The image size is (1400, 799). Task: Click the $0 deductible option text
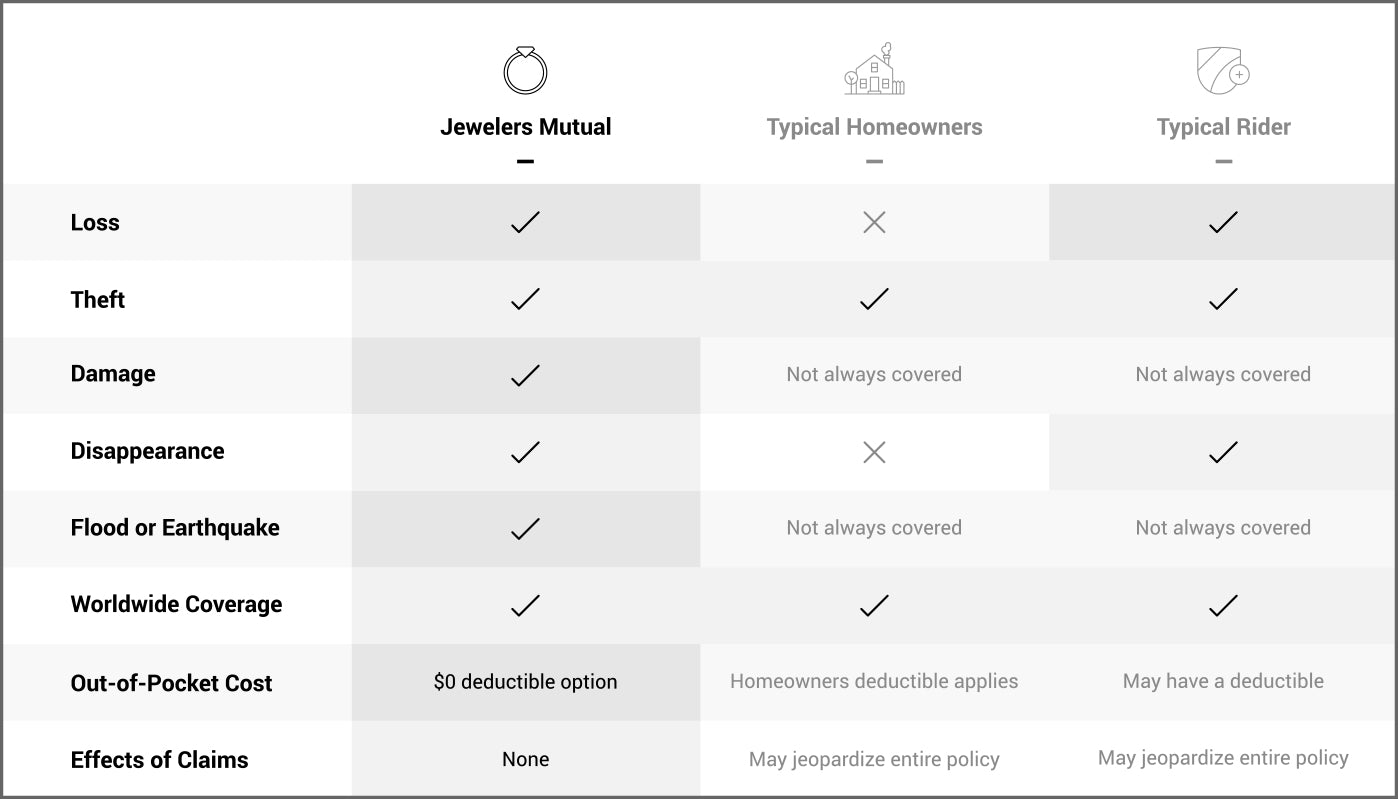point(525,682)
